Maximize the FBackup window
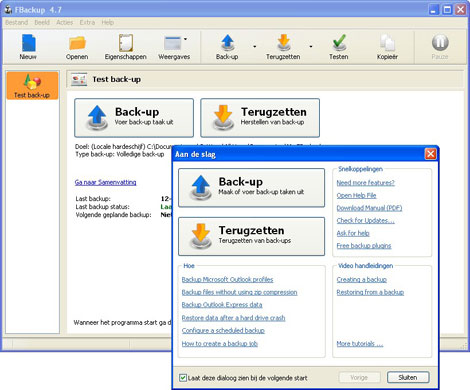This screenshot has width=470, height=390. [447, 10]
